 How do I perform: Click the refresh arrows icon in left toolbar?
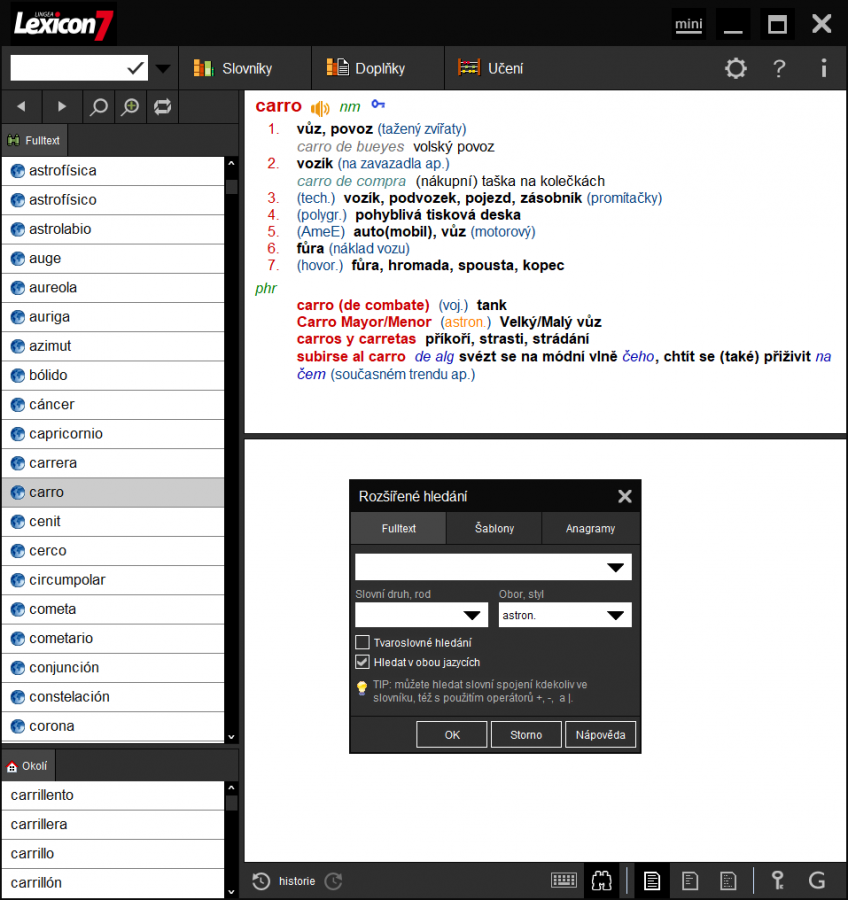pyautogui.click(x=162, y=106)
